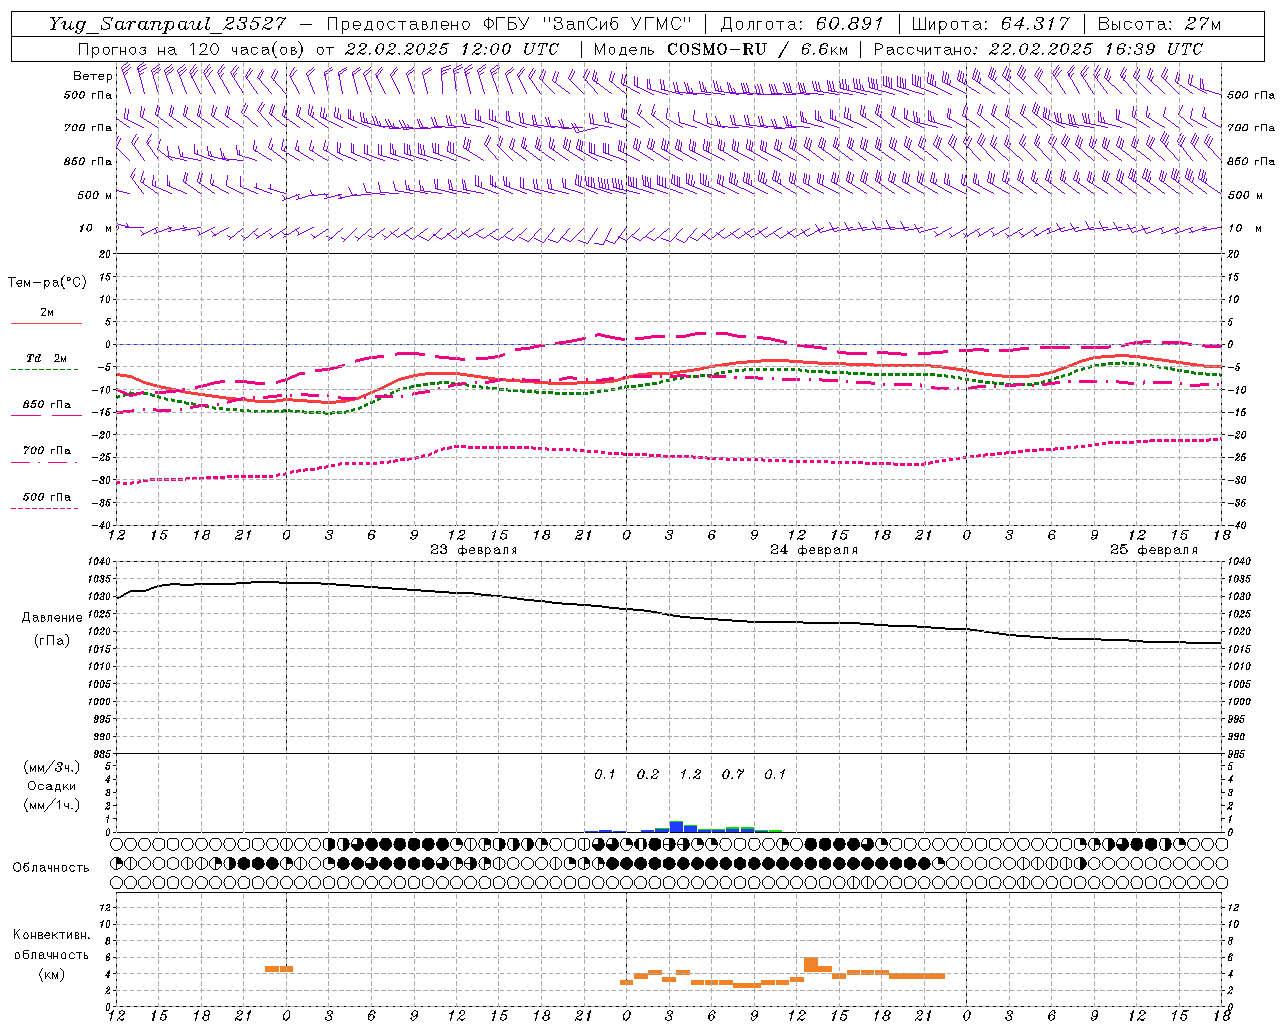Click the tallest orange convective cloud bar
Viewport: 1280px width, 1024px height.
pyautogui.click(x=811, y=964)
